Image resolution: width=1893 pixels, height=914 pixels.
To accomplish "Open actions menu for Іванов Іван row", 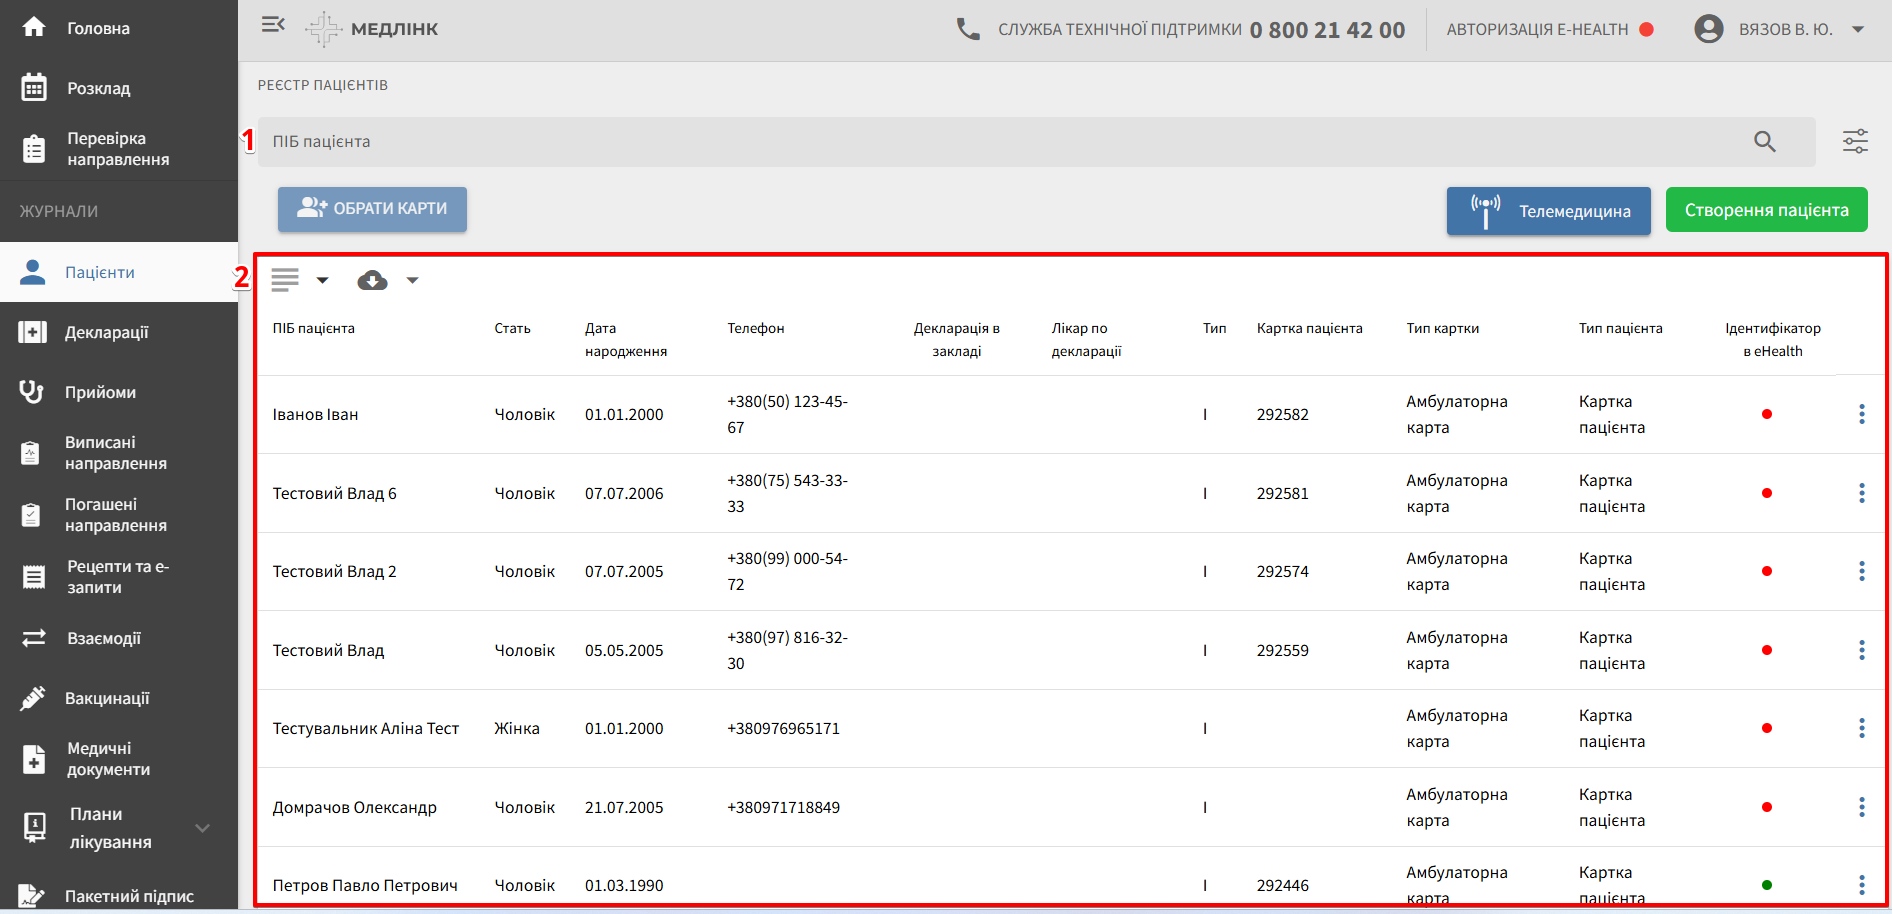I will pyautogui.click(x=1861, y=414).
